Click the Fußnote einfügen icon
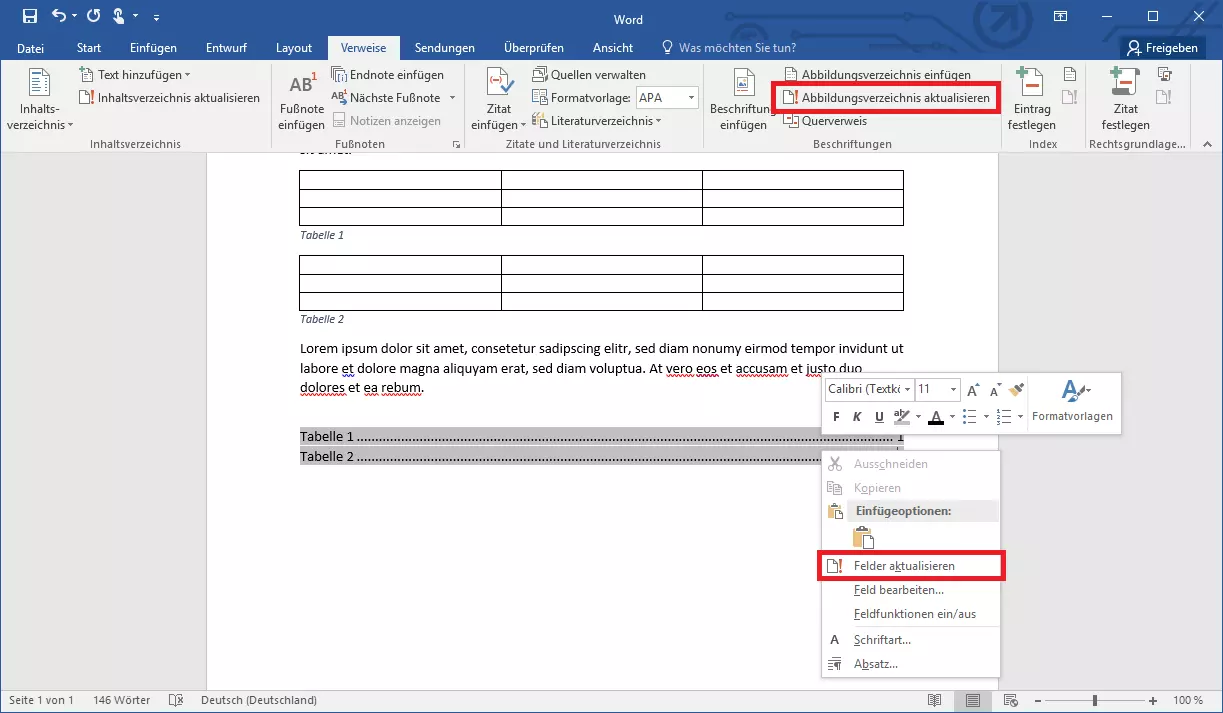Viewport: 1223px width, 713px height. (x=301, y=101)
